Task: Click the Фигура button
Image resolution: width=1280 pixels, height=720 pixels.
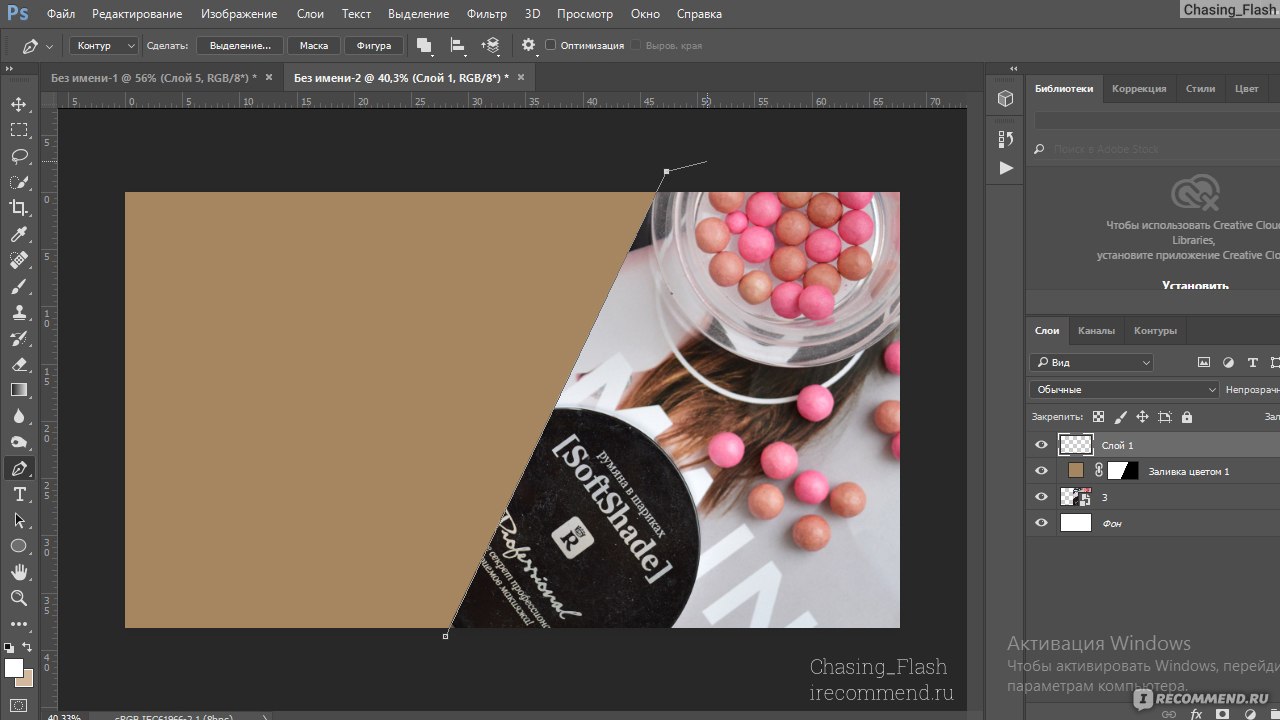Action: (374, 46)
